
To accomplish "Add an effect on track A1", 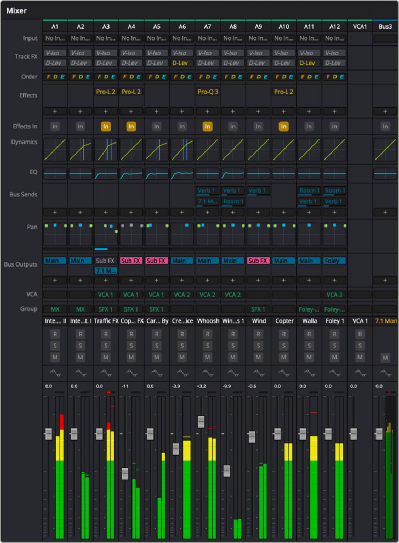I will coord(55,112).
